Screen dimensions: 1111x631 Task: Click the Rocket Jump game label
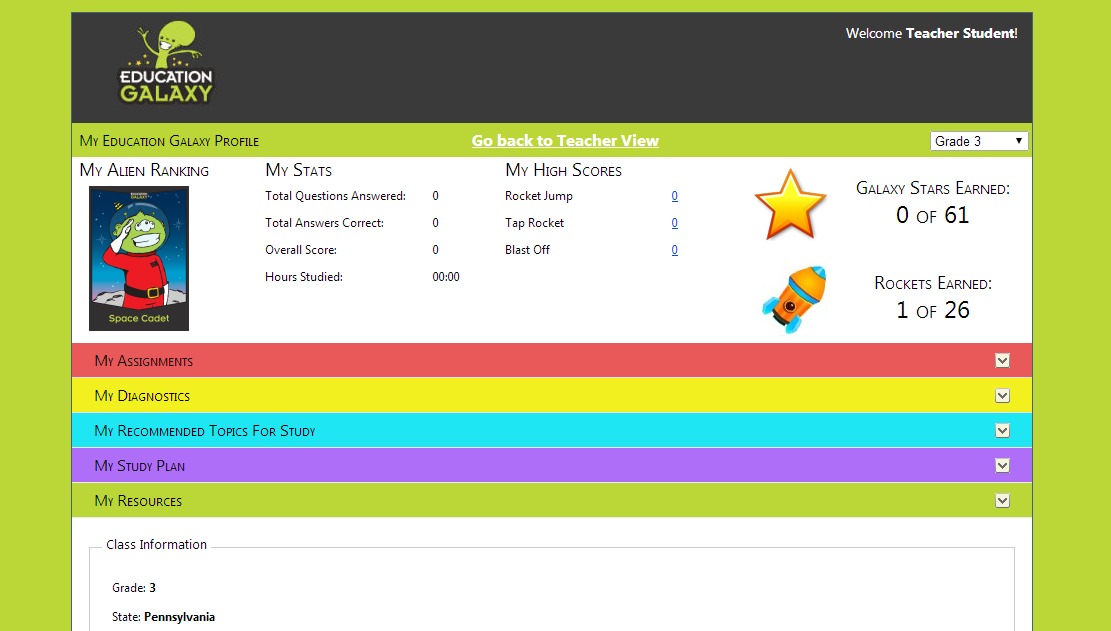(x=538, y=196)
